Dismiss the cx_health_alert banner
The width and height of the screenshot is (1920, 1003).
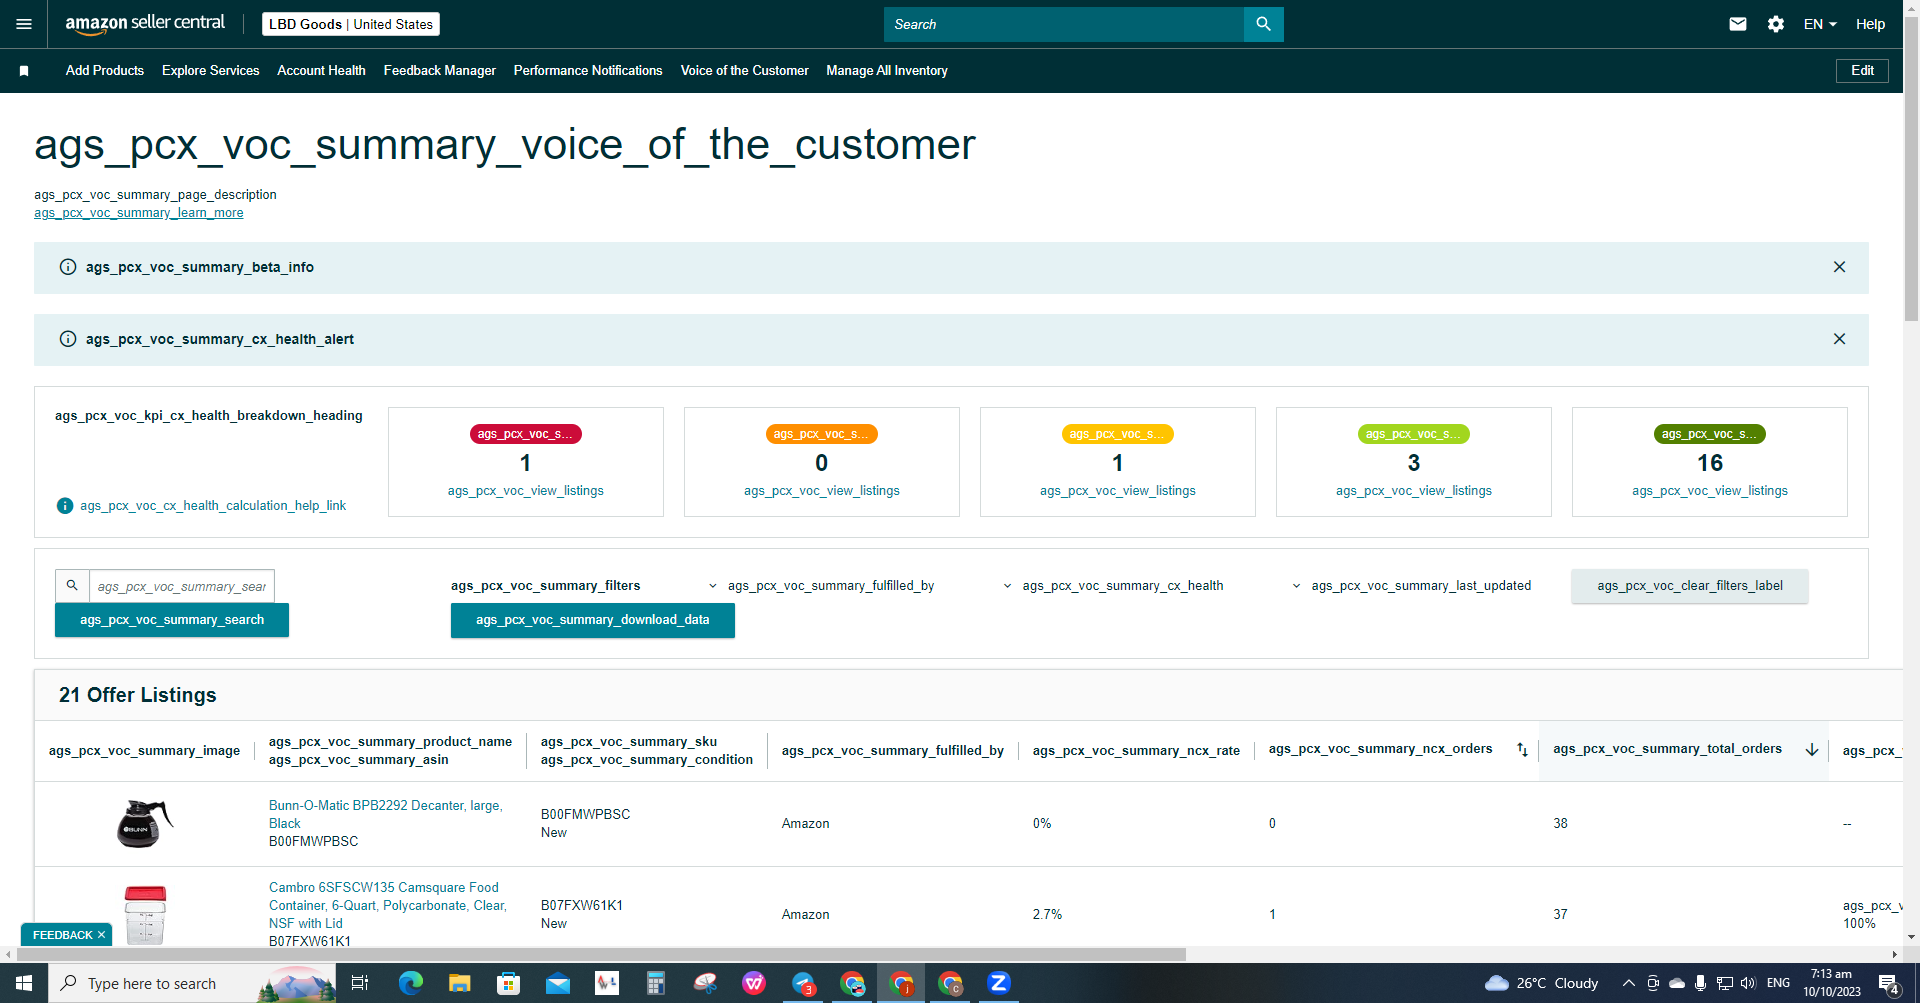click(1839, 339)
